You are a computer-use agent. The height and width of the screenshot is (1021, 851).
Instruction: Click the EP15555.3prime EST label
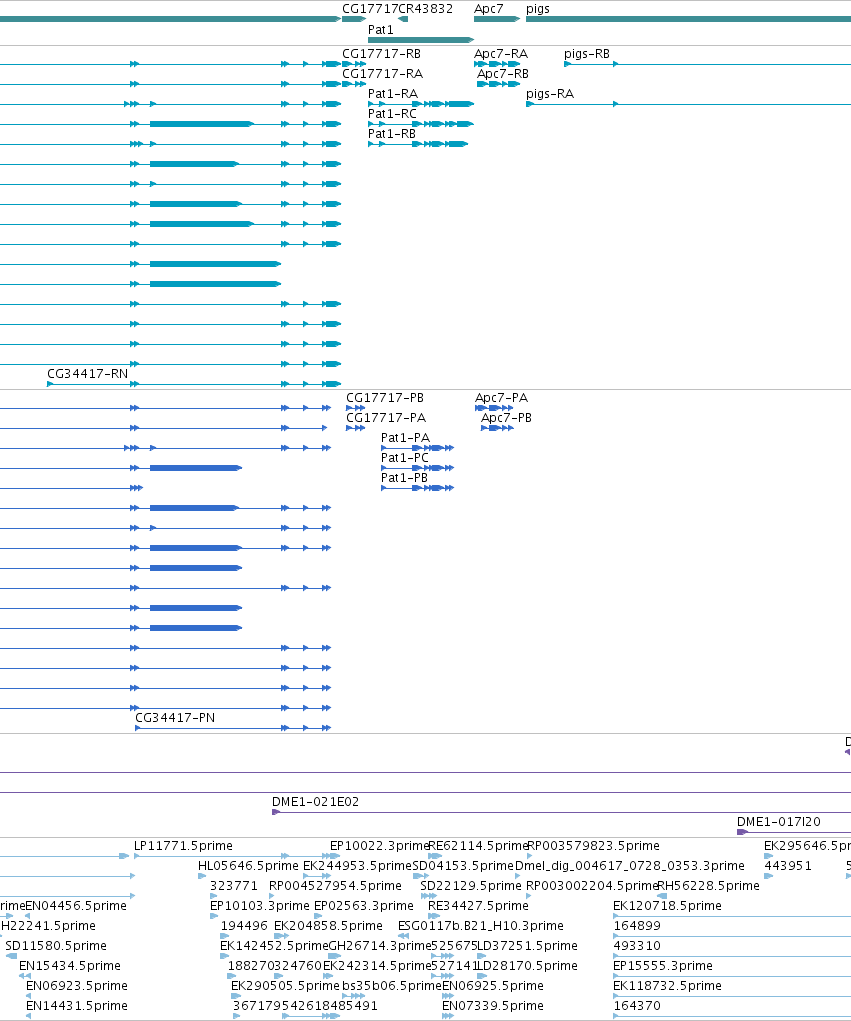663,966
